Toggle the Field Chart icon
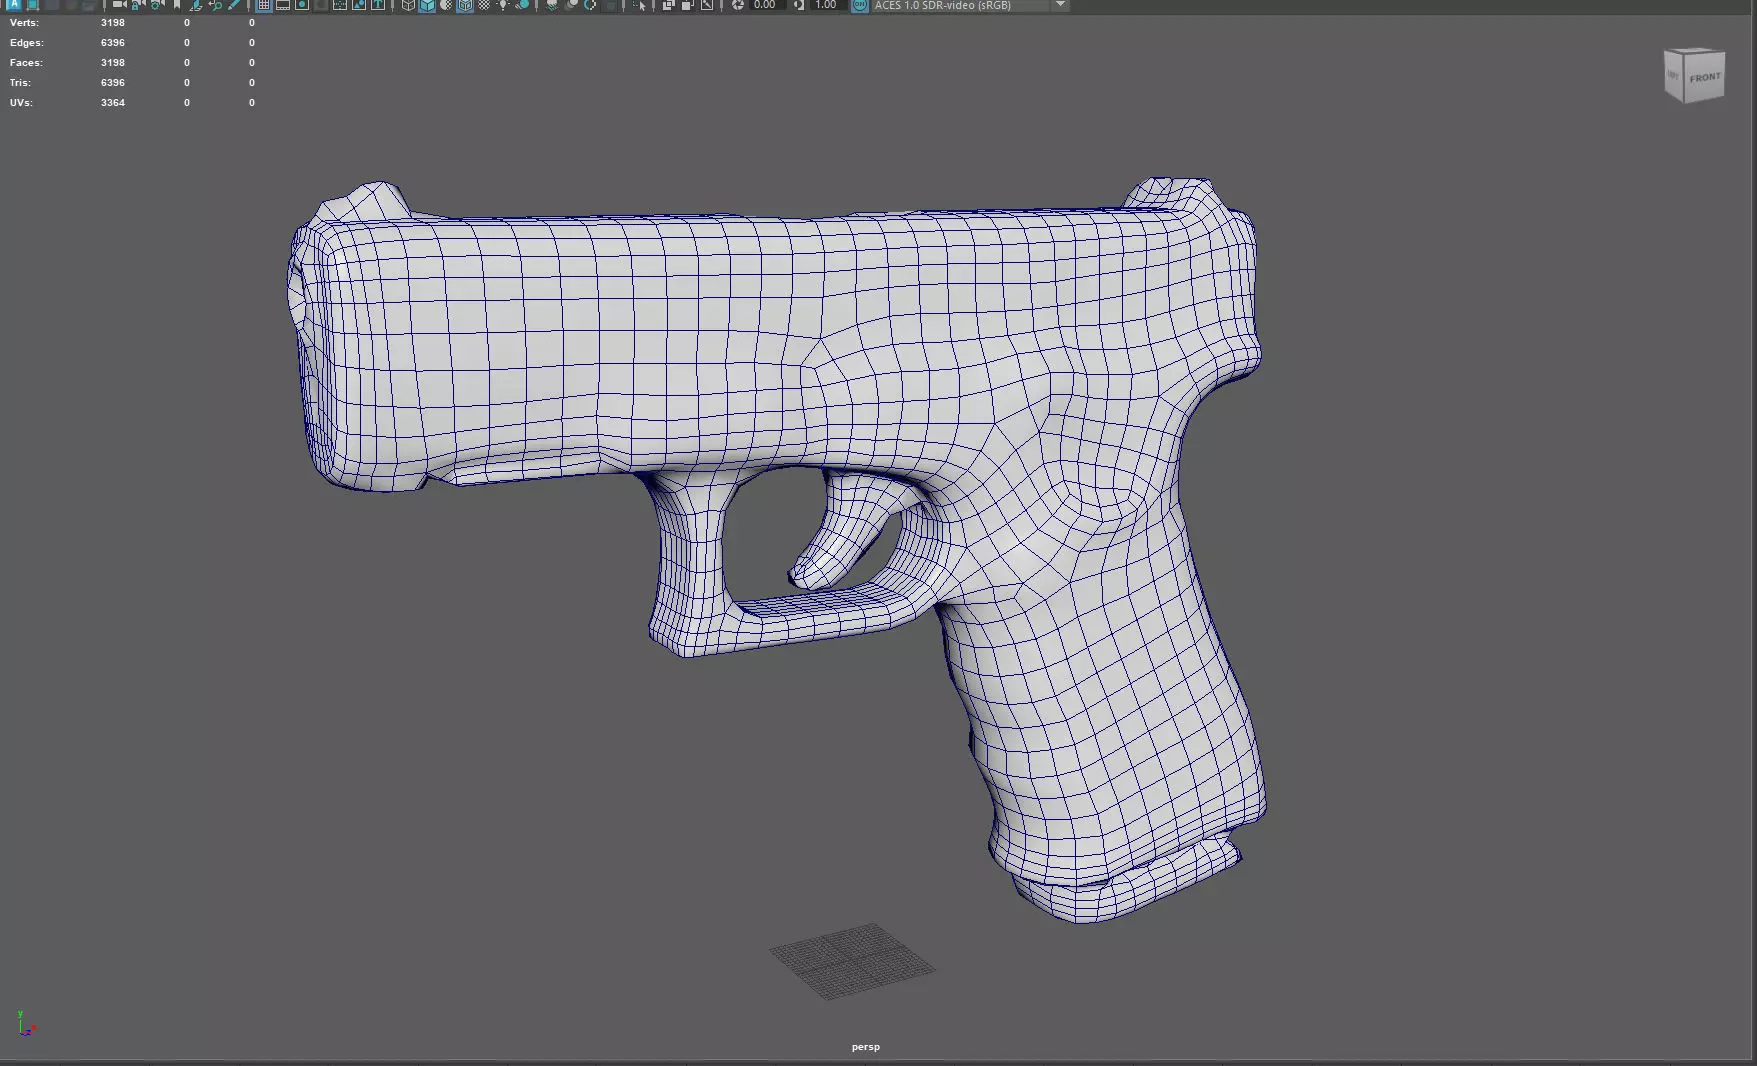This screenshot has width=1757, height=1066. coord(340,5)
